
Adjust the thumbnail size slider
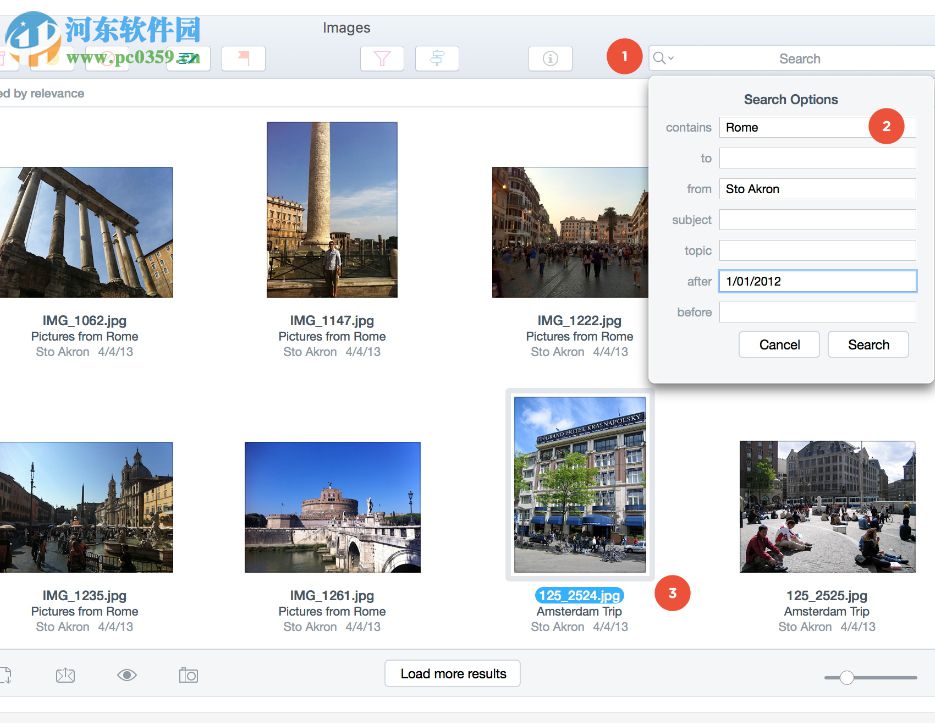[x=848, y=676]
